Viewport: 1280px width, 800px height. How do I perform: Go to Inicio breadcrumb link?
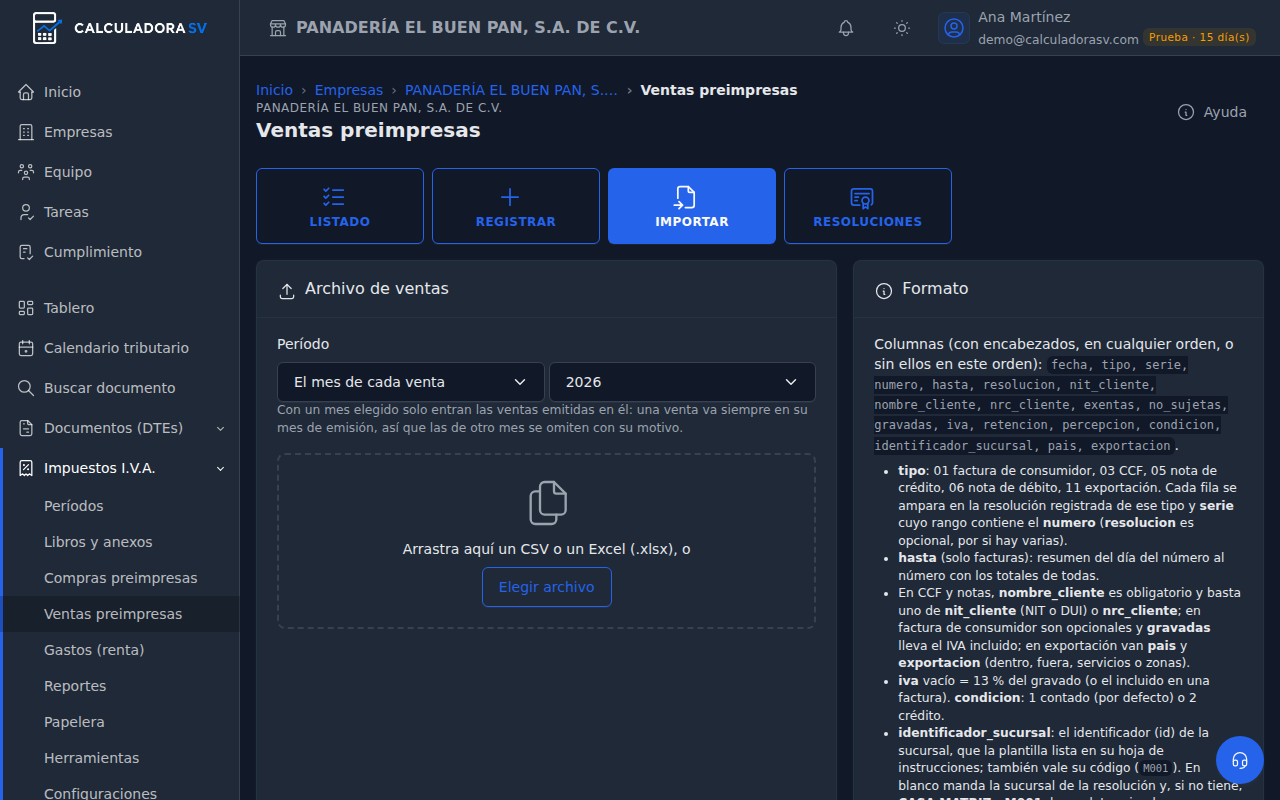[275, 90]
